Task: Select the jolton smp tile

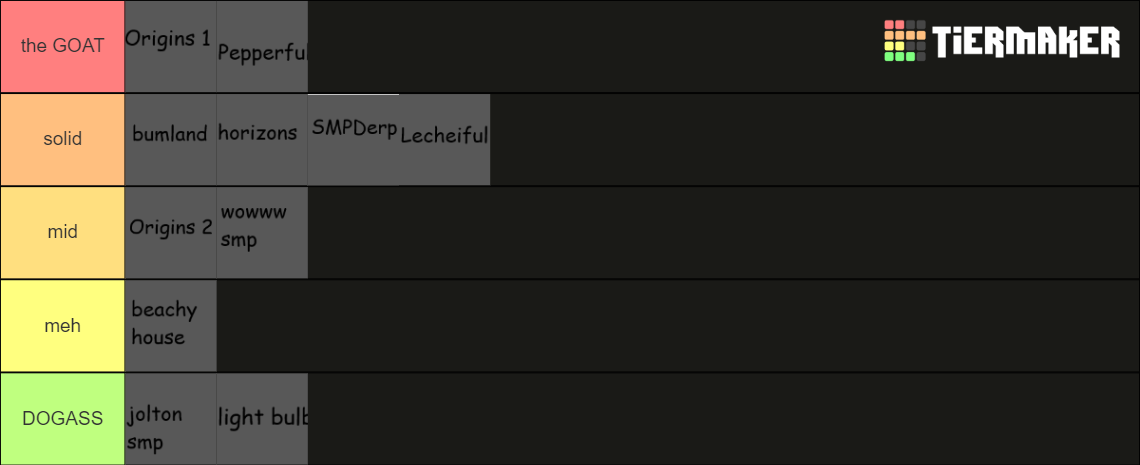Action: click(170, 418)
